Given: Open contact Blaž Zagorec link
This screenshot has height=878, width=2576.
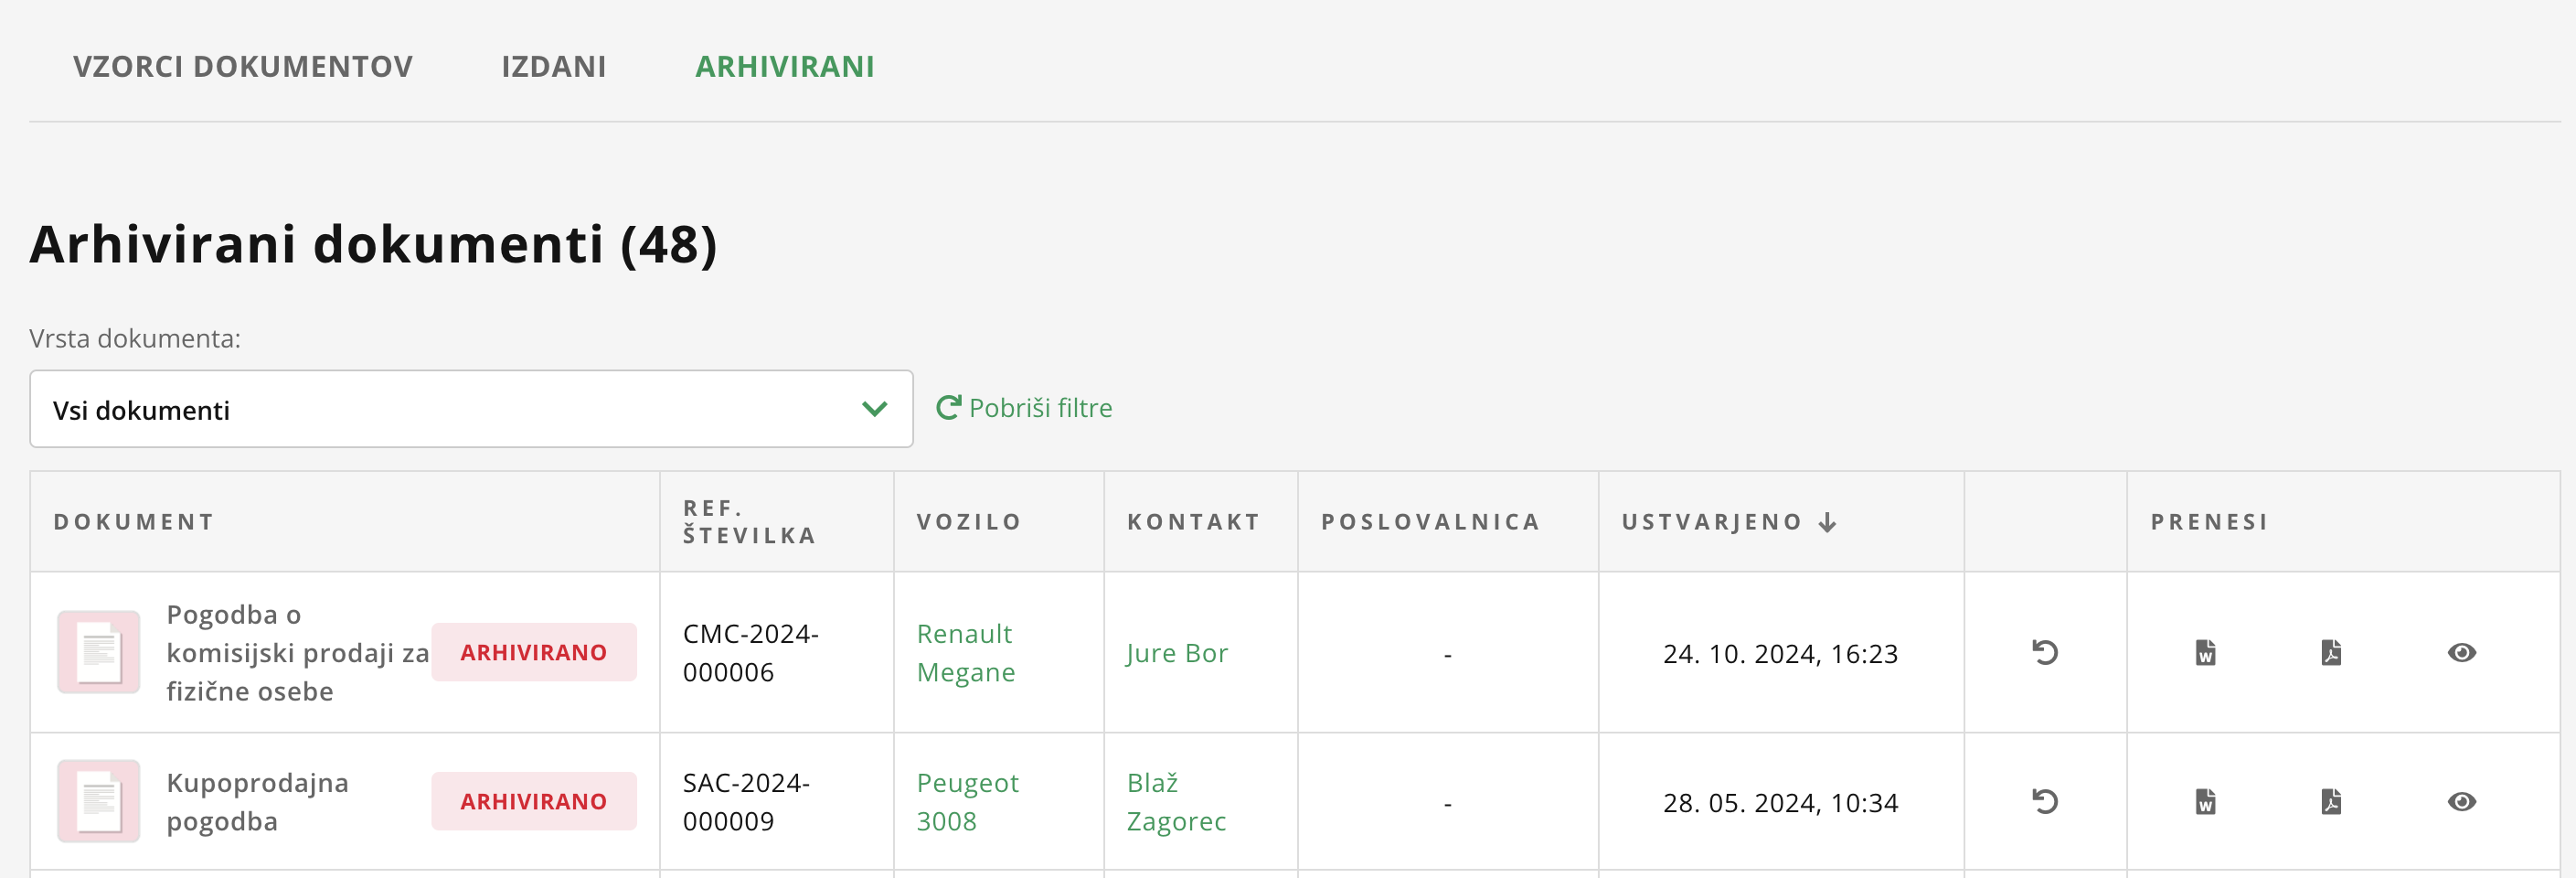Looking at the screenshot, I should (x=1176, y=802).
